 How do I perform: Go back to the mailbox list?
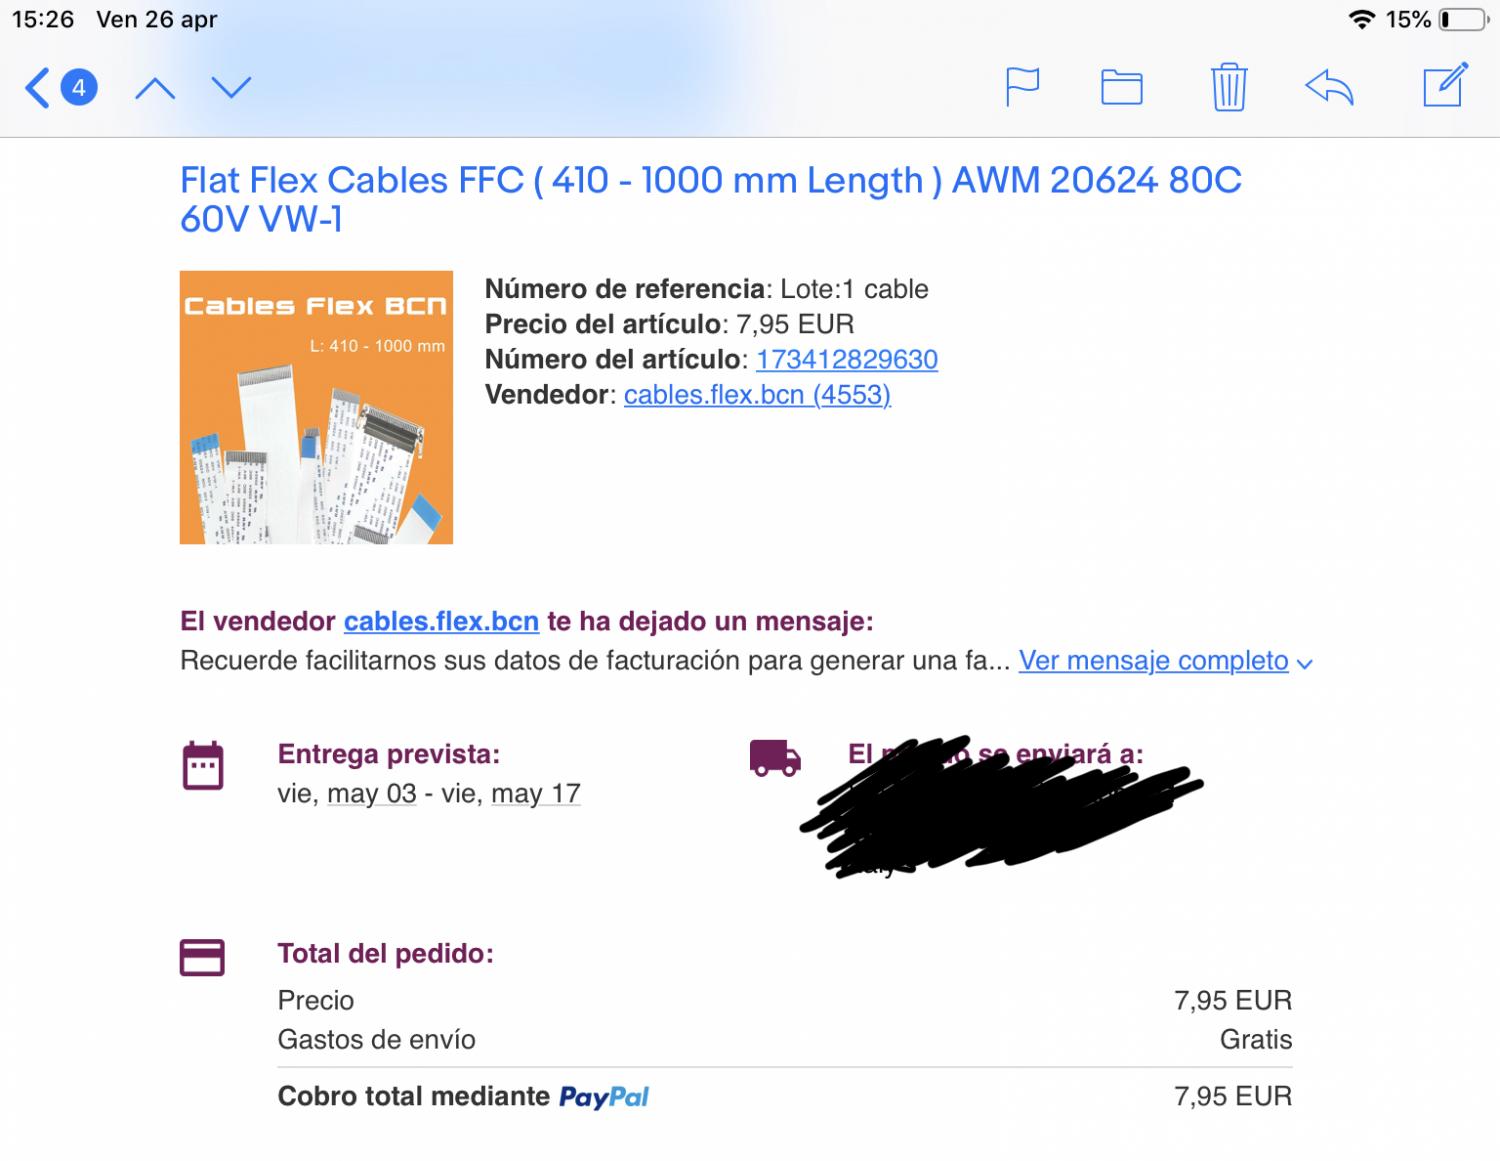38,88
